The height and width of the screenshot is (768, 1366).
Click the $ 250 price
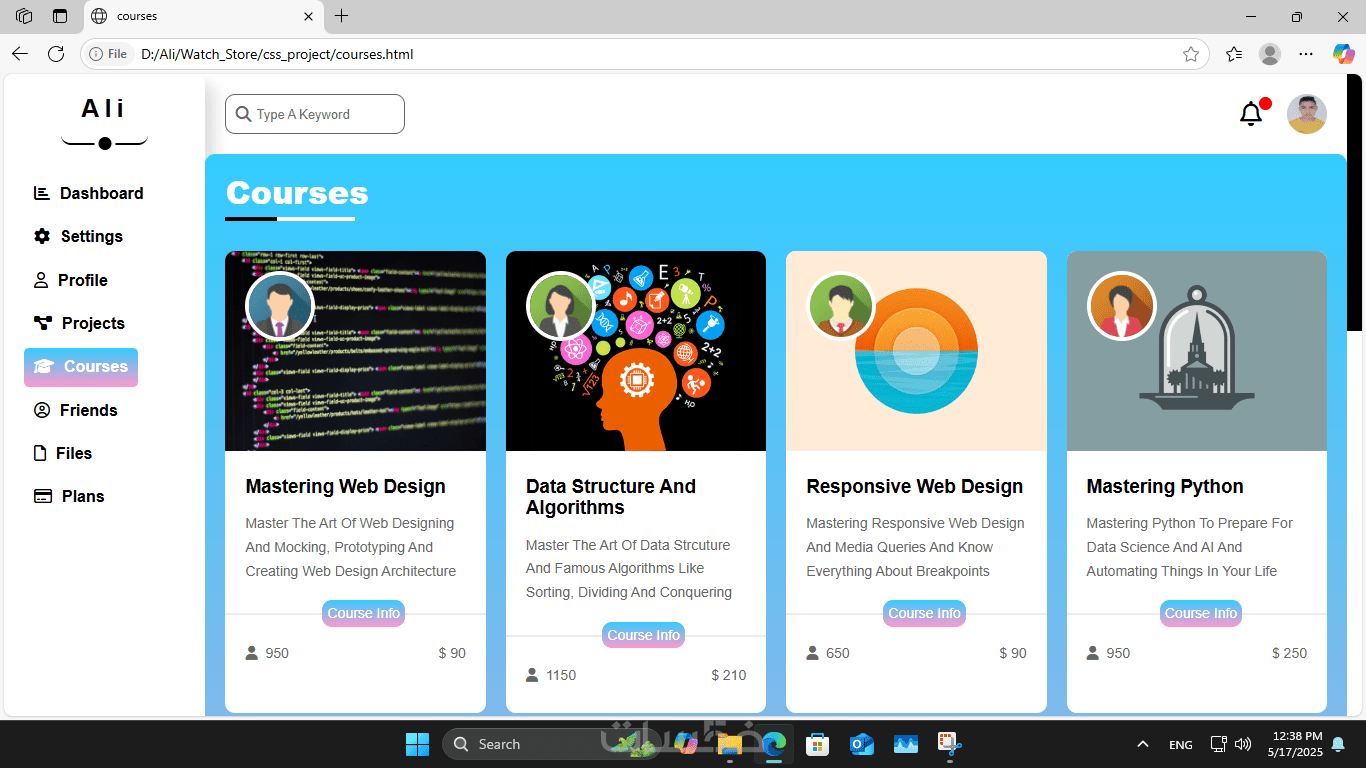pos(1289,653)
